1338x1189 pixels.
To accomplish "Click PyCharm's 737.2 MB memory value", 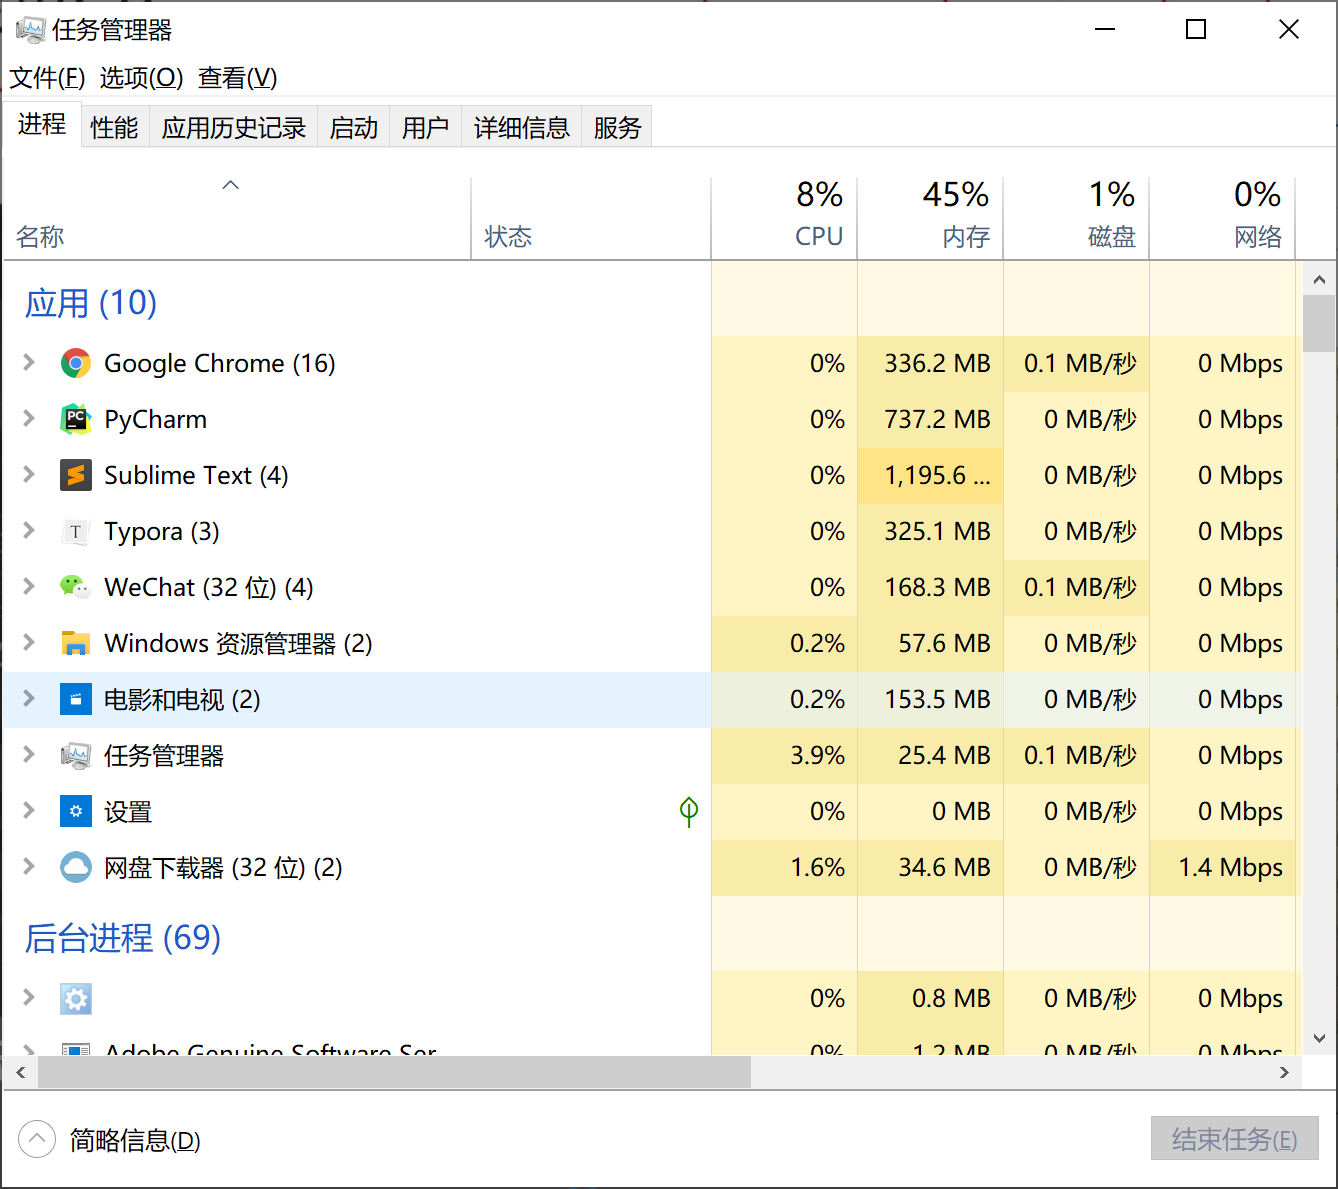I will pos(937,419).
